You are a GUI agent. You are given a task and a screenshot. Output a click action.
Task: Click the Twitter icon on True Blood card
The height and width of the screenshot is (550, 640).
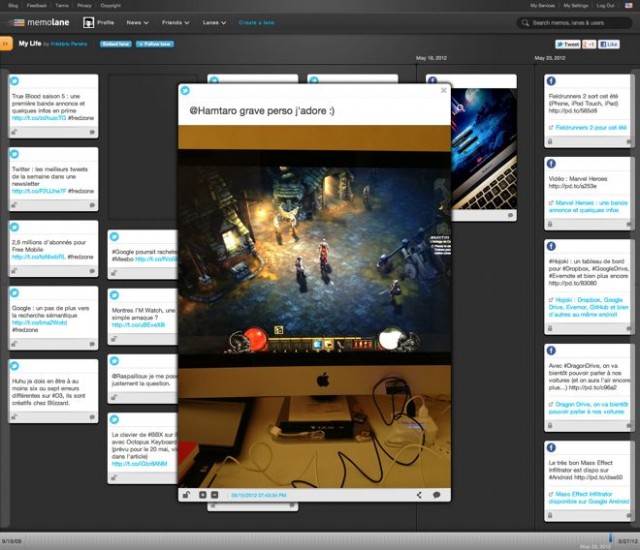coord(15,81)
